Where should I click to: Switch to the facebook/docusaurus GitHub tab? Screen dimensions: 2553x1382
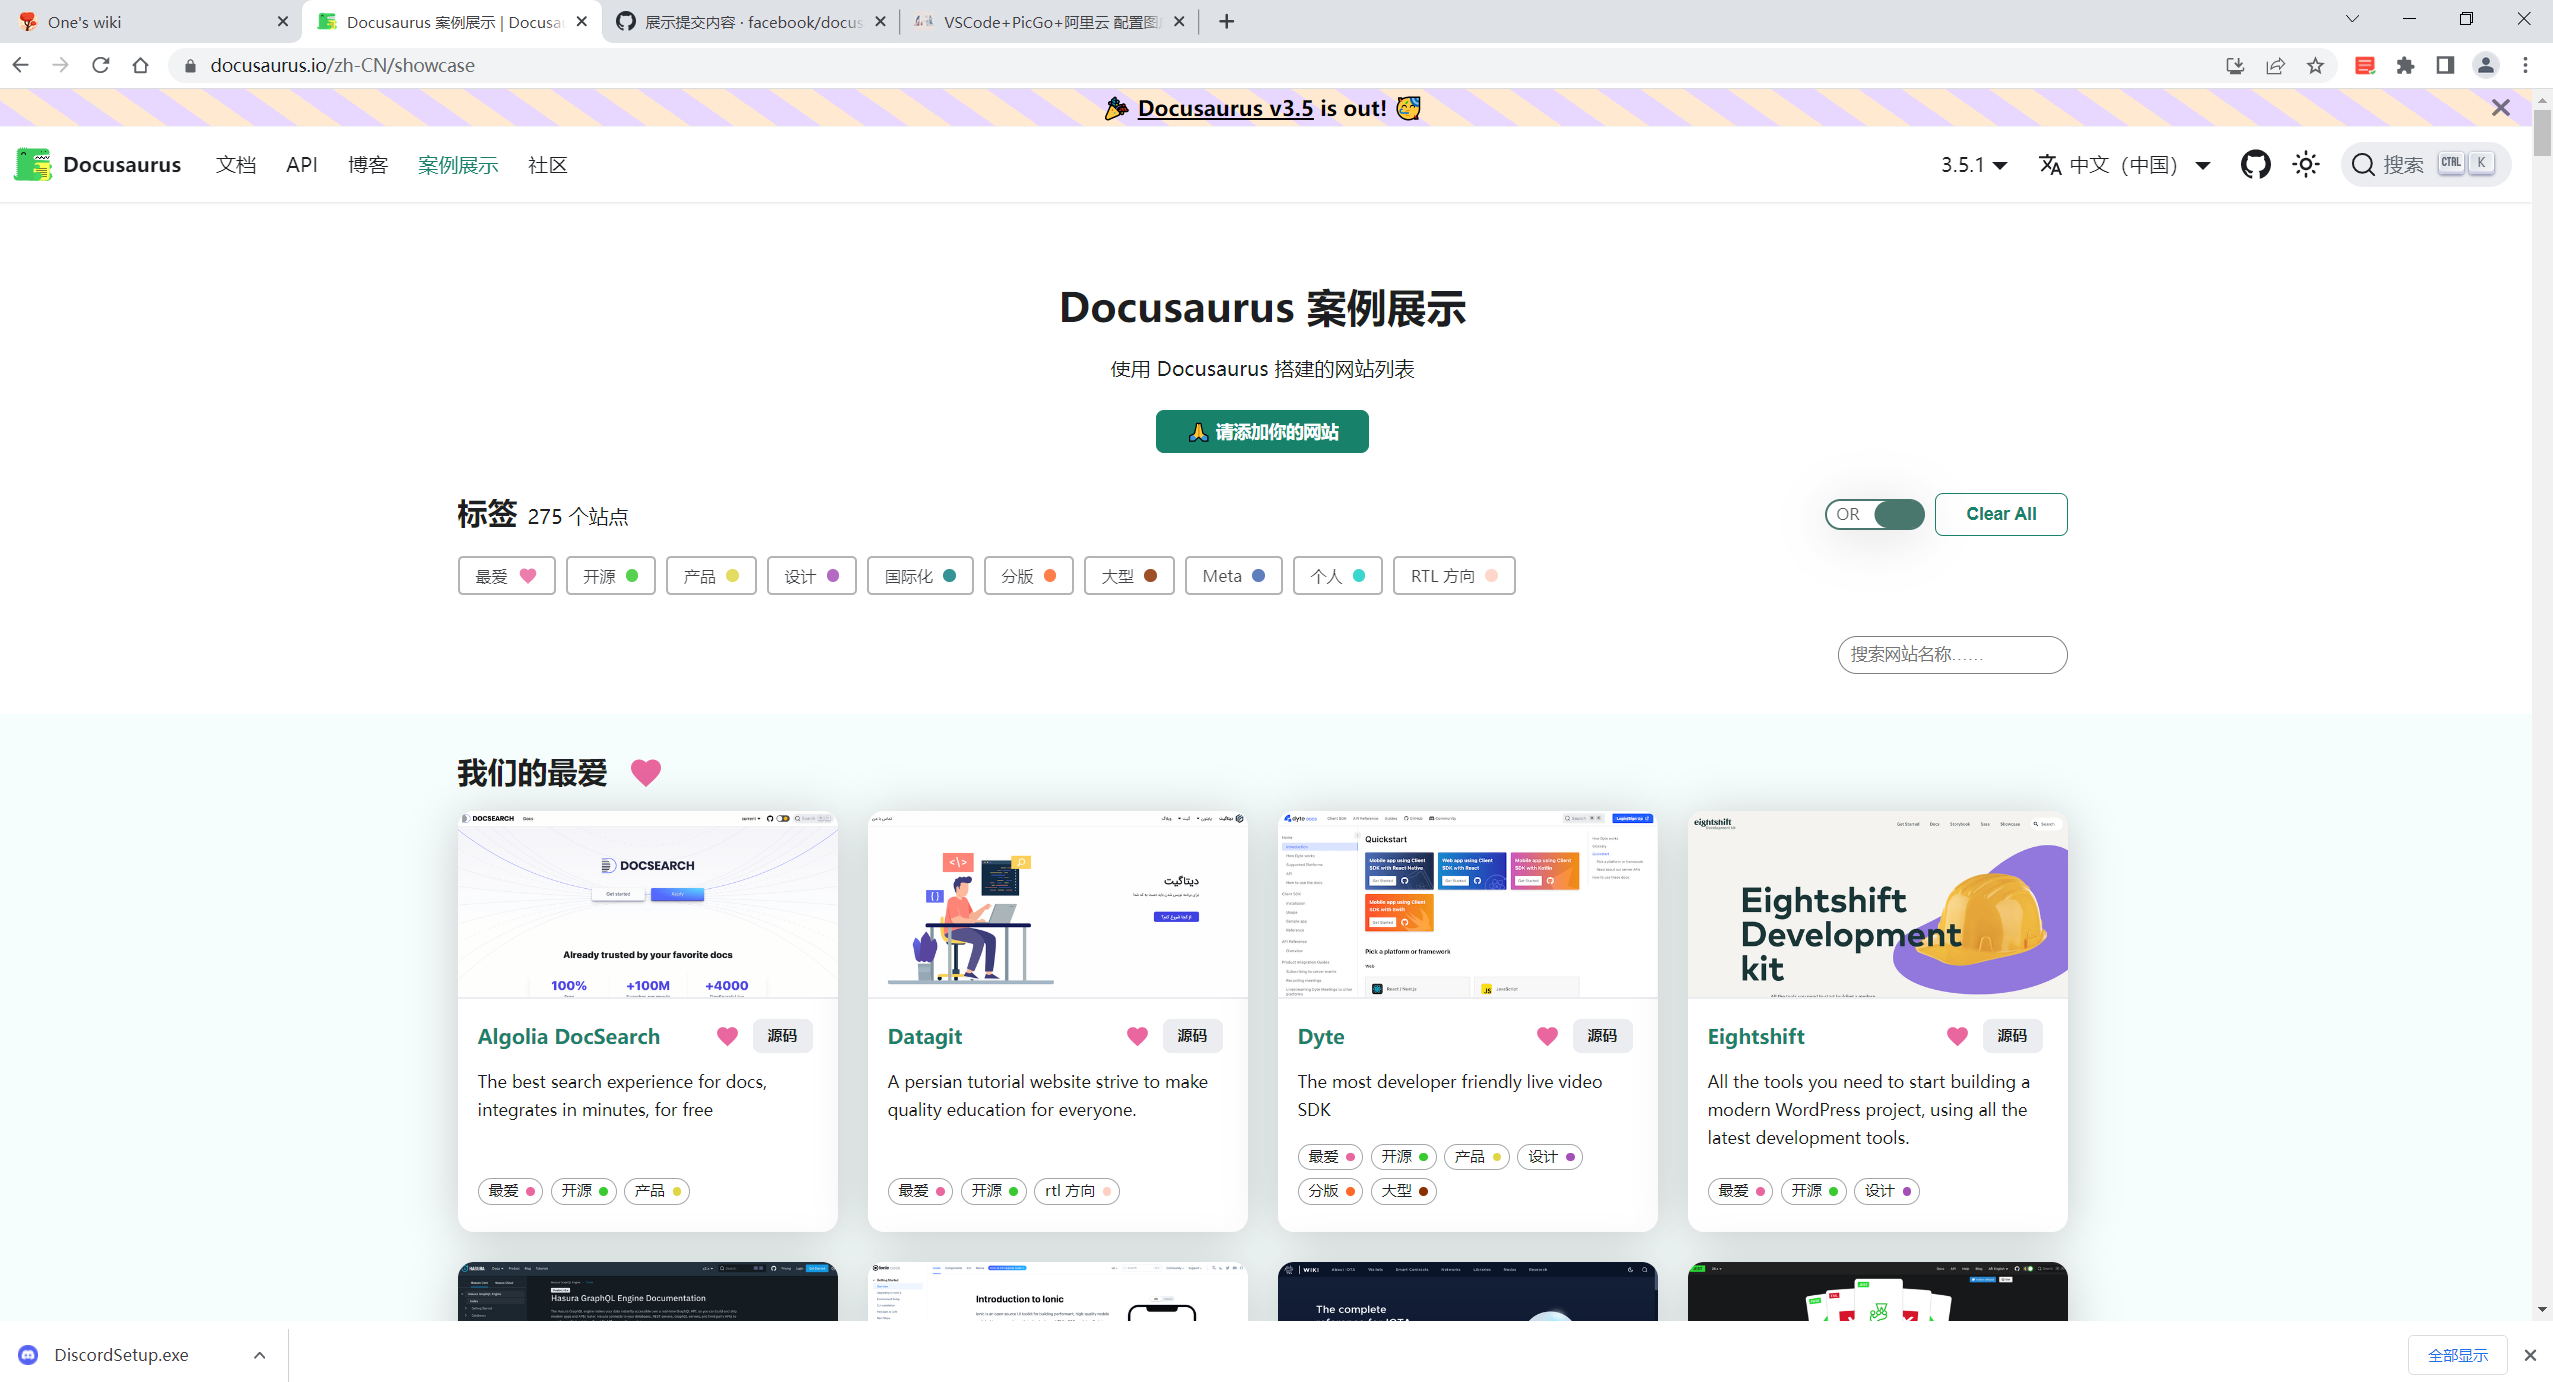click(x=750, y=21)
